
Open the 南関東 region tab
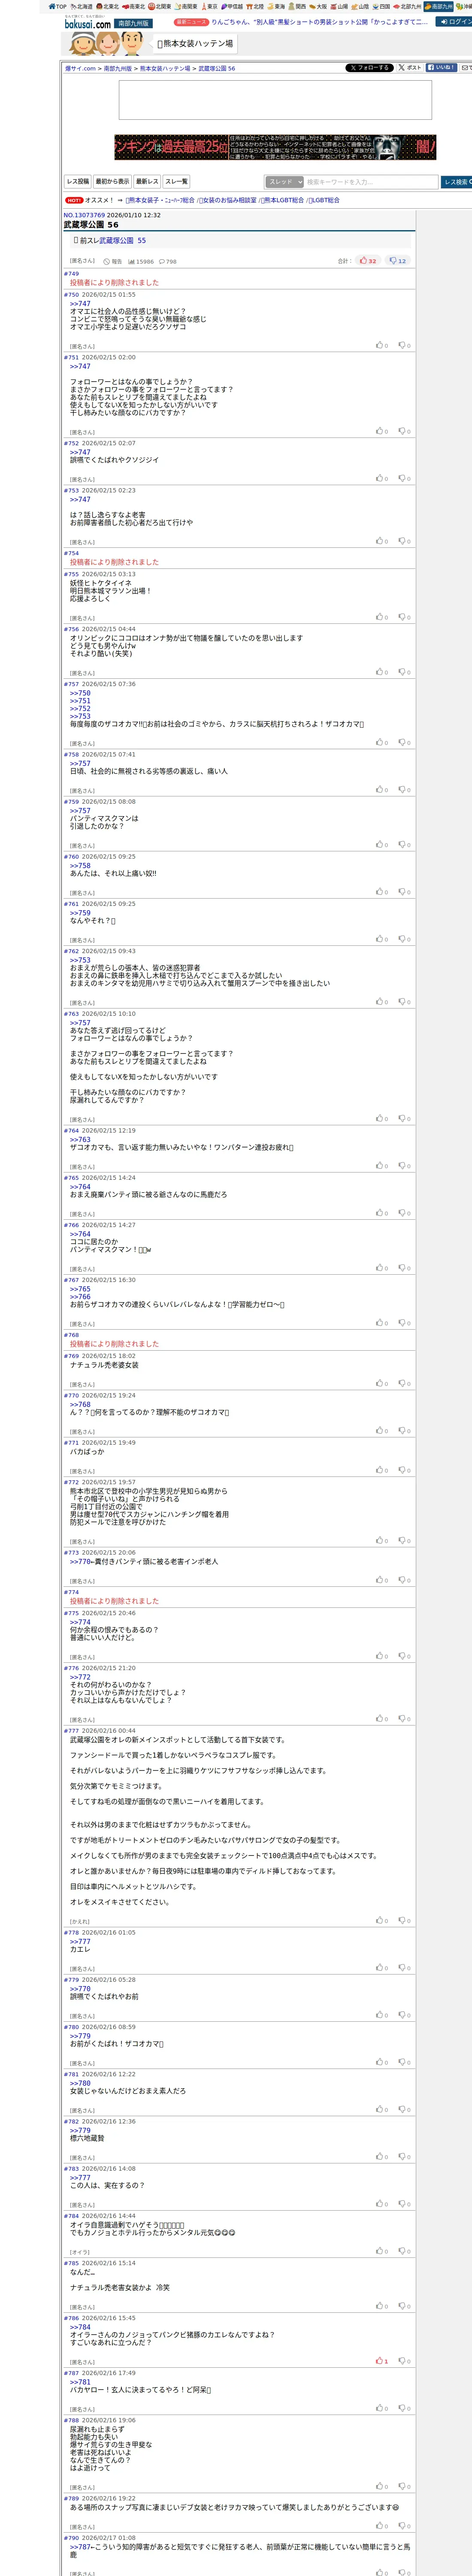click(x=186, y=6)
